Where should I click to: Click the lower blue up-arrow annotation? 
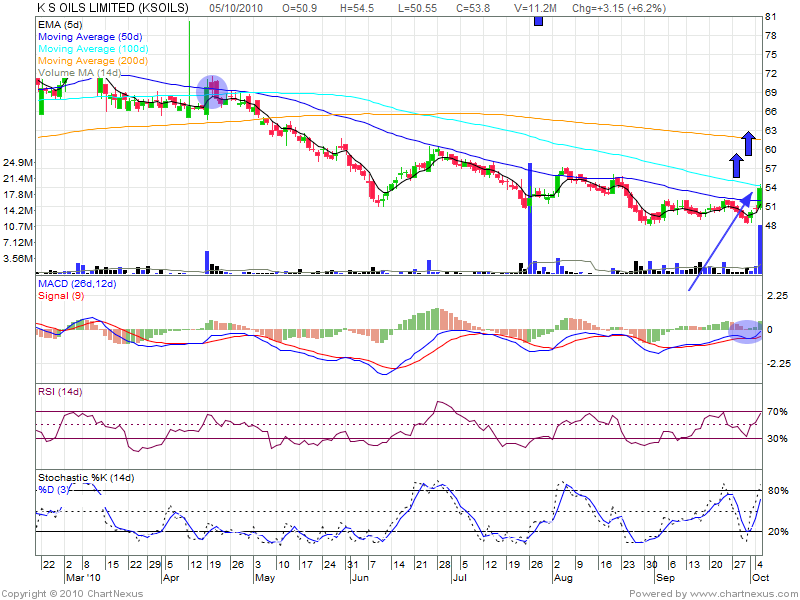[x=735, y=164]
